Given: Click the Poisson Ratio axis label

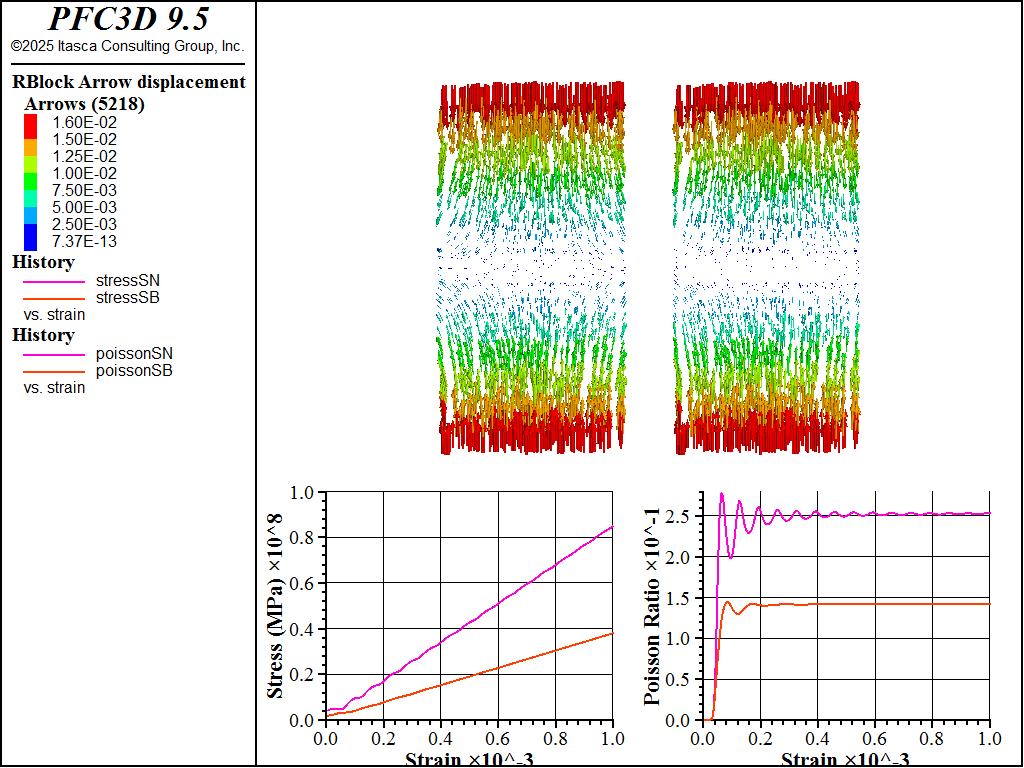Looking at the screenshot, I should tap(652, 606).
